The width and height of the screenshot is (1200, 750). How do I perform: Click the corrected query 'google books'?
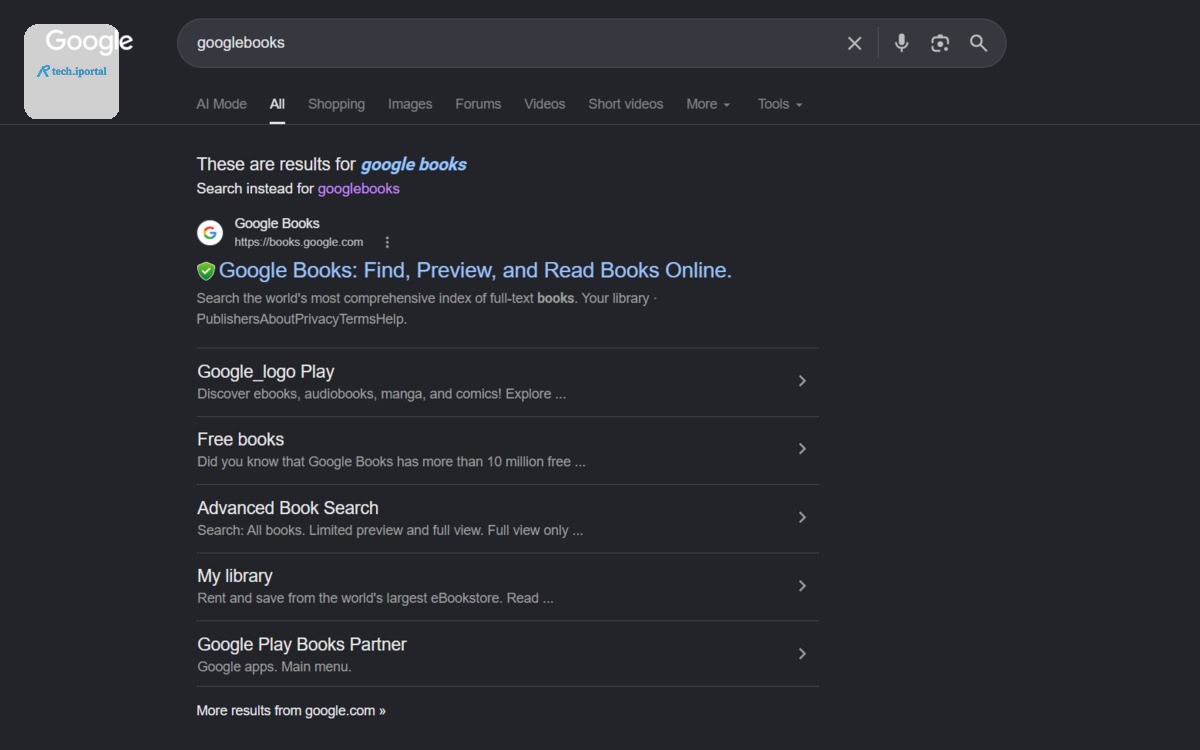point(413,164)
